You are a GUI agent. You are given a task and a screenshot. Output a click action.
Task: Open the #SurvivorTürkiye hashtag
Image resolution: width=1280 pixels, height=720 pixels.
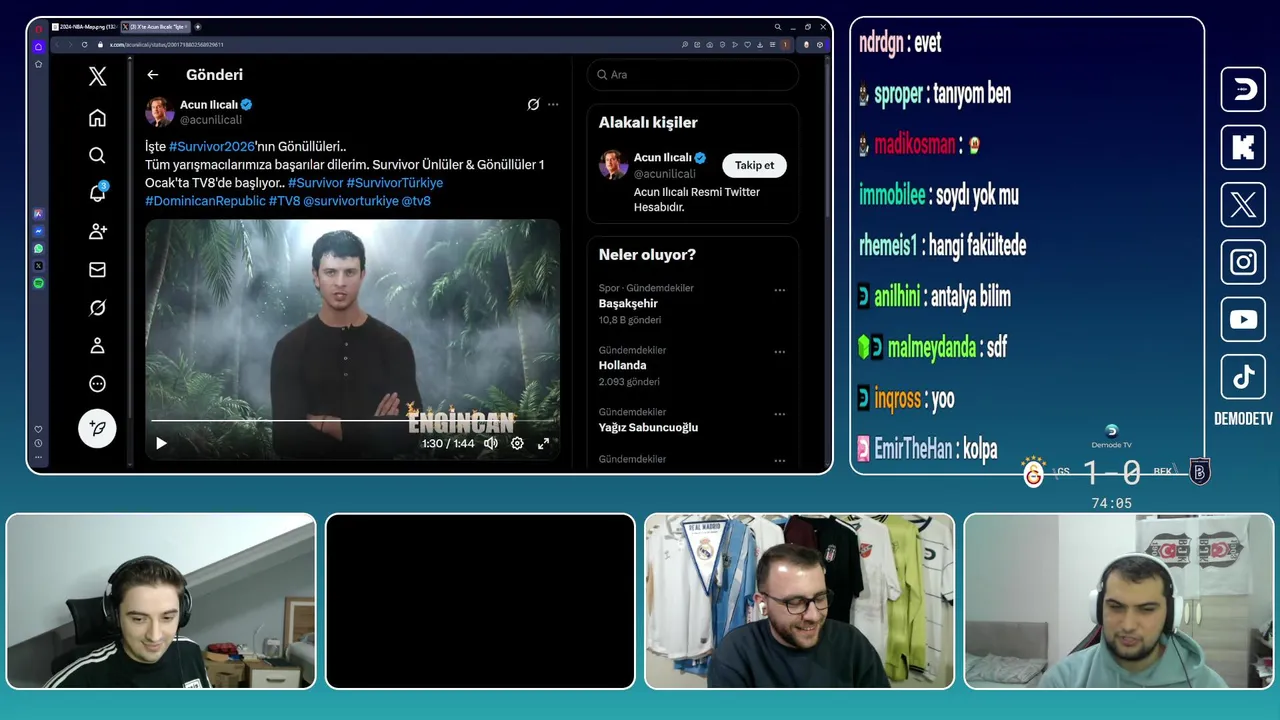point(394,183)
